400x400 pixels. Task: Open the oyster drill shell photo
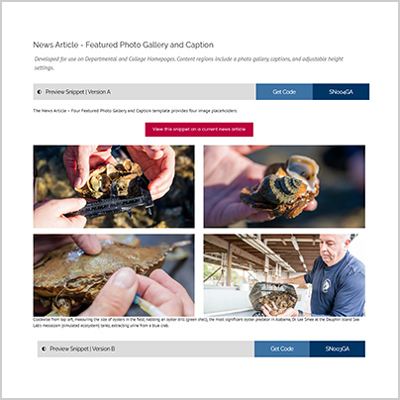click(x=284, y=187)
